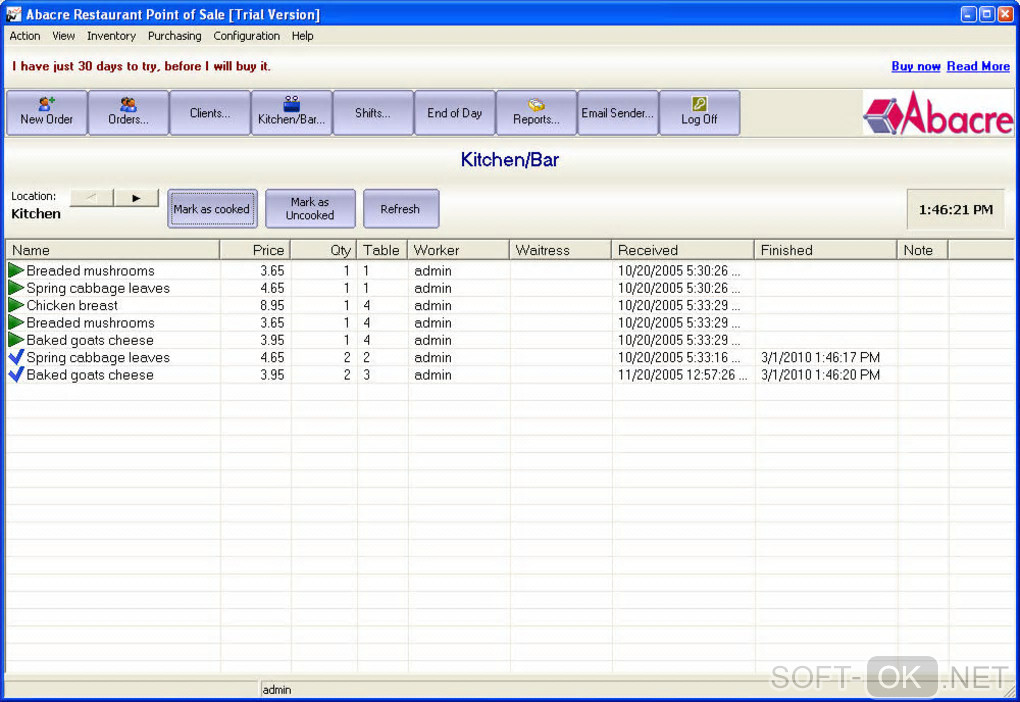Click the 8.95 price cell
Viewport: 1020px width, 702px height.
(272, 305)
